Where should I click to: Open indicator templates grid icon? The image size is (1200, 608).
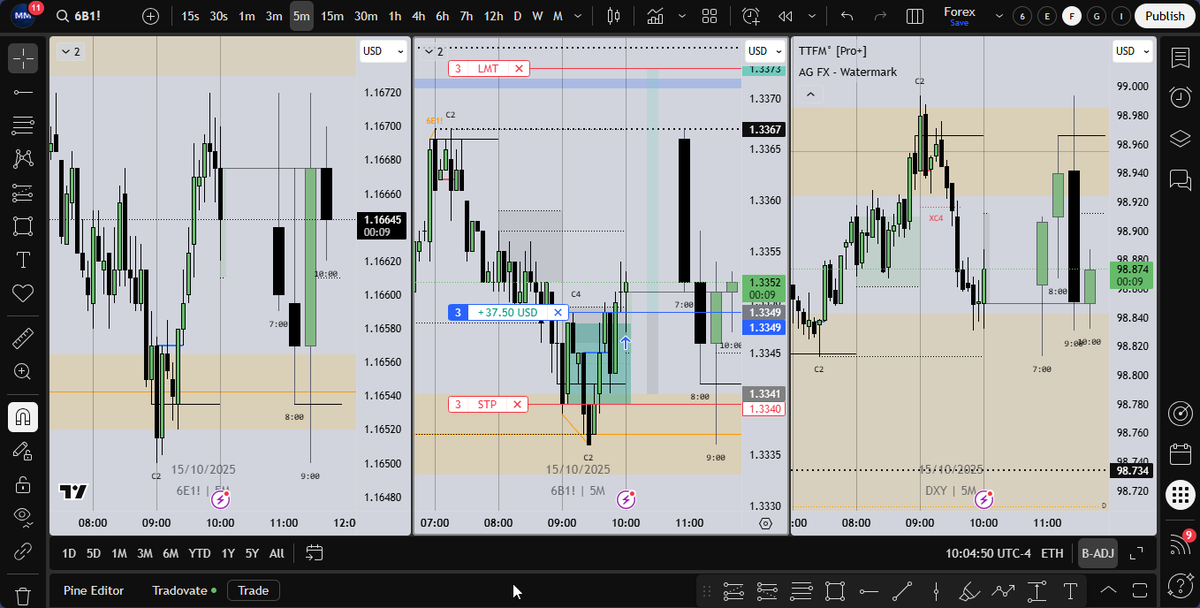click(x=709, y=16)
